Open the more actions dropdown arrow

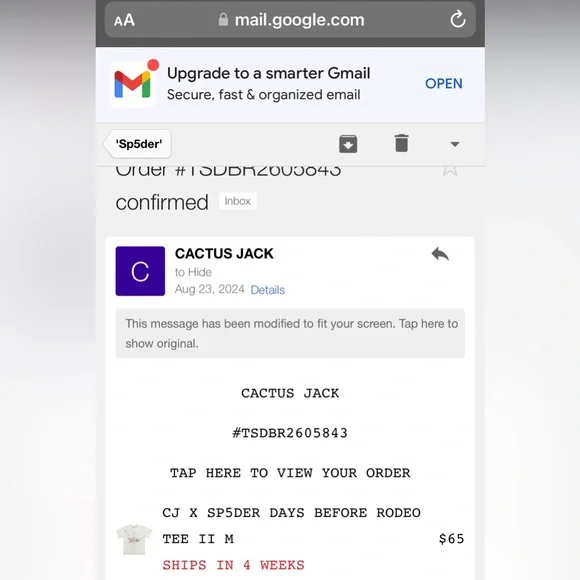pyautogui.click(x=455, y=144)
